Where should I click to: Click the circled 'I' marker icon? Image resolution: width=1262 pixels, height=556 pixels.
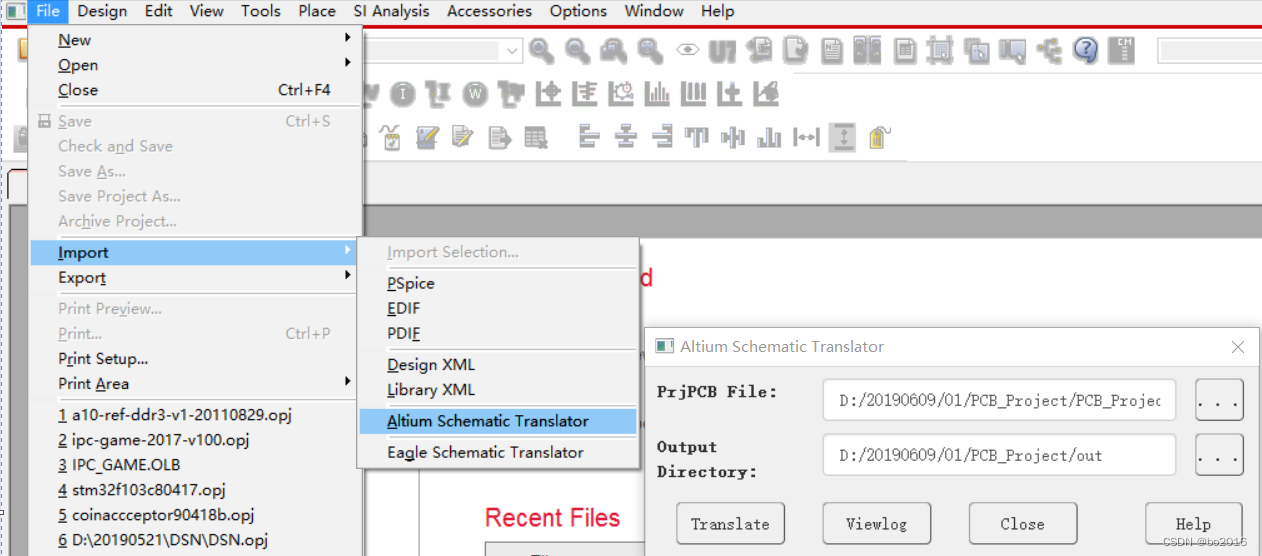403,94
